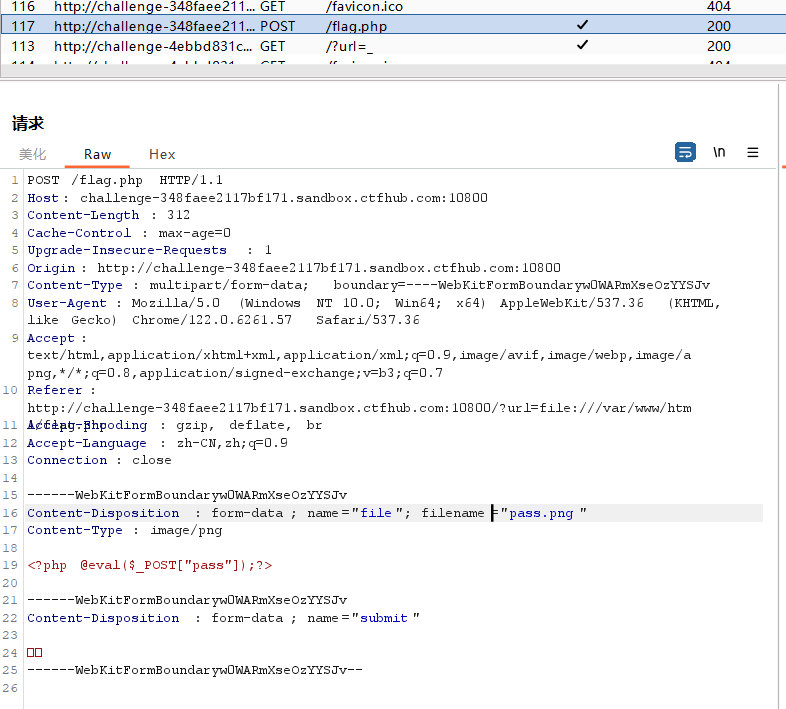The width and height of the screenshot is (786, 709).
Task: Click the Origin header line
Action: [294, 268]
